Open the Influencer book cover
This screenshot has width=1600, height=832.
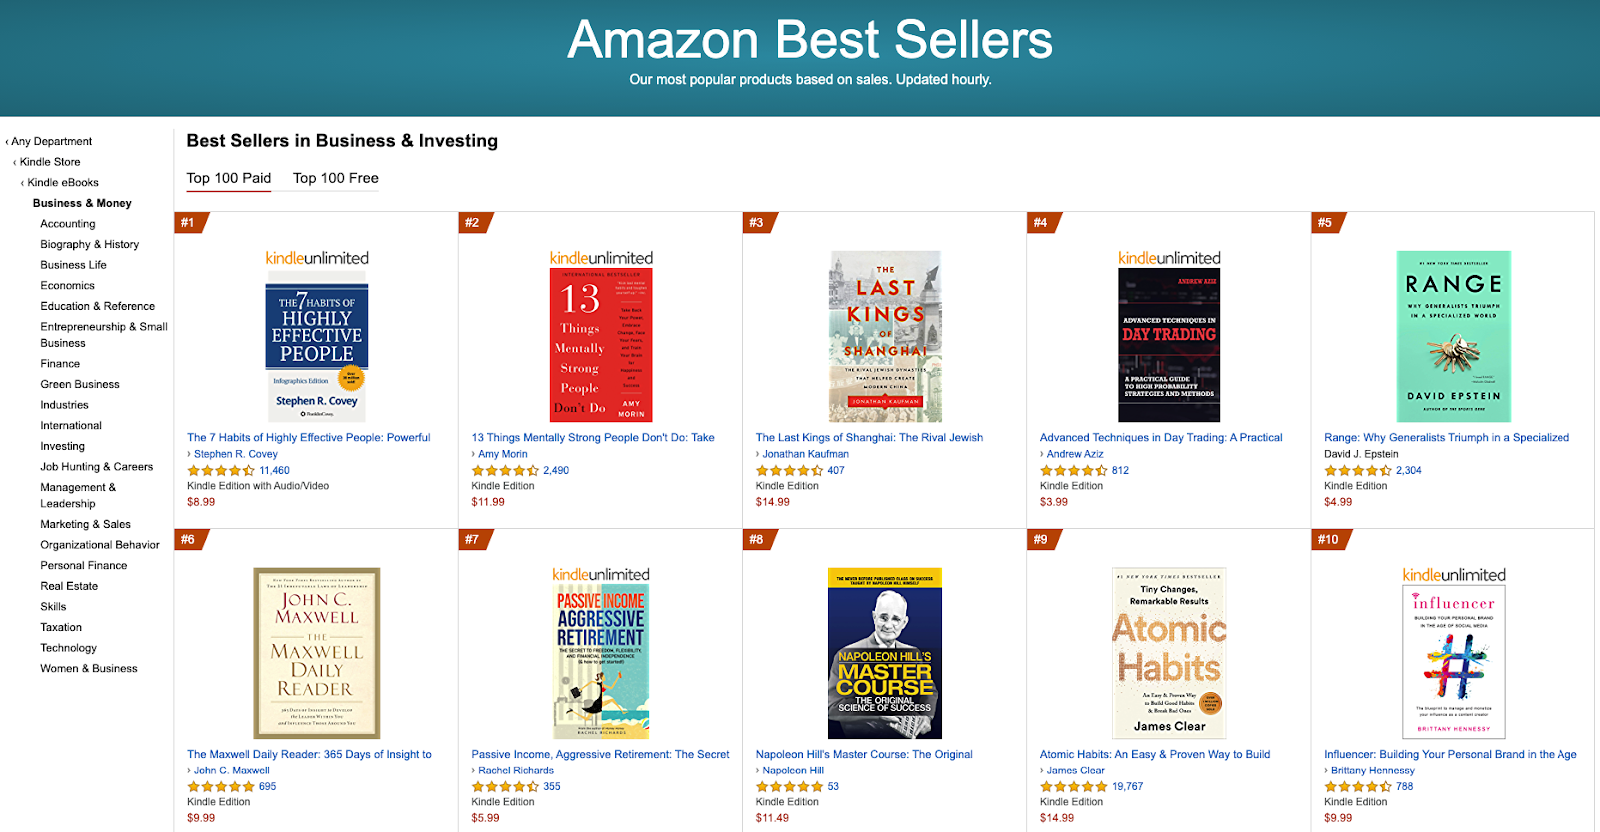(x=1455, y=660)
